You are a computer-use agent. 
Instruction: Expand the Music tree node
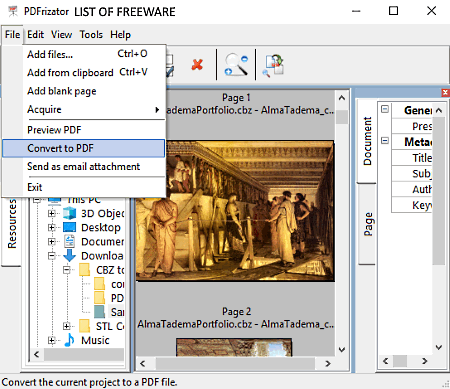click(x=52, y=340)
